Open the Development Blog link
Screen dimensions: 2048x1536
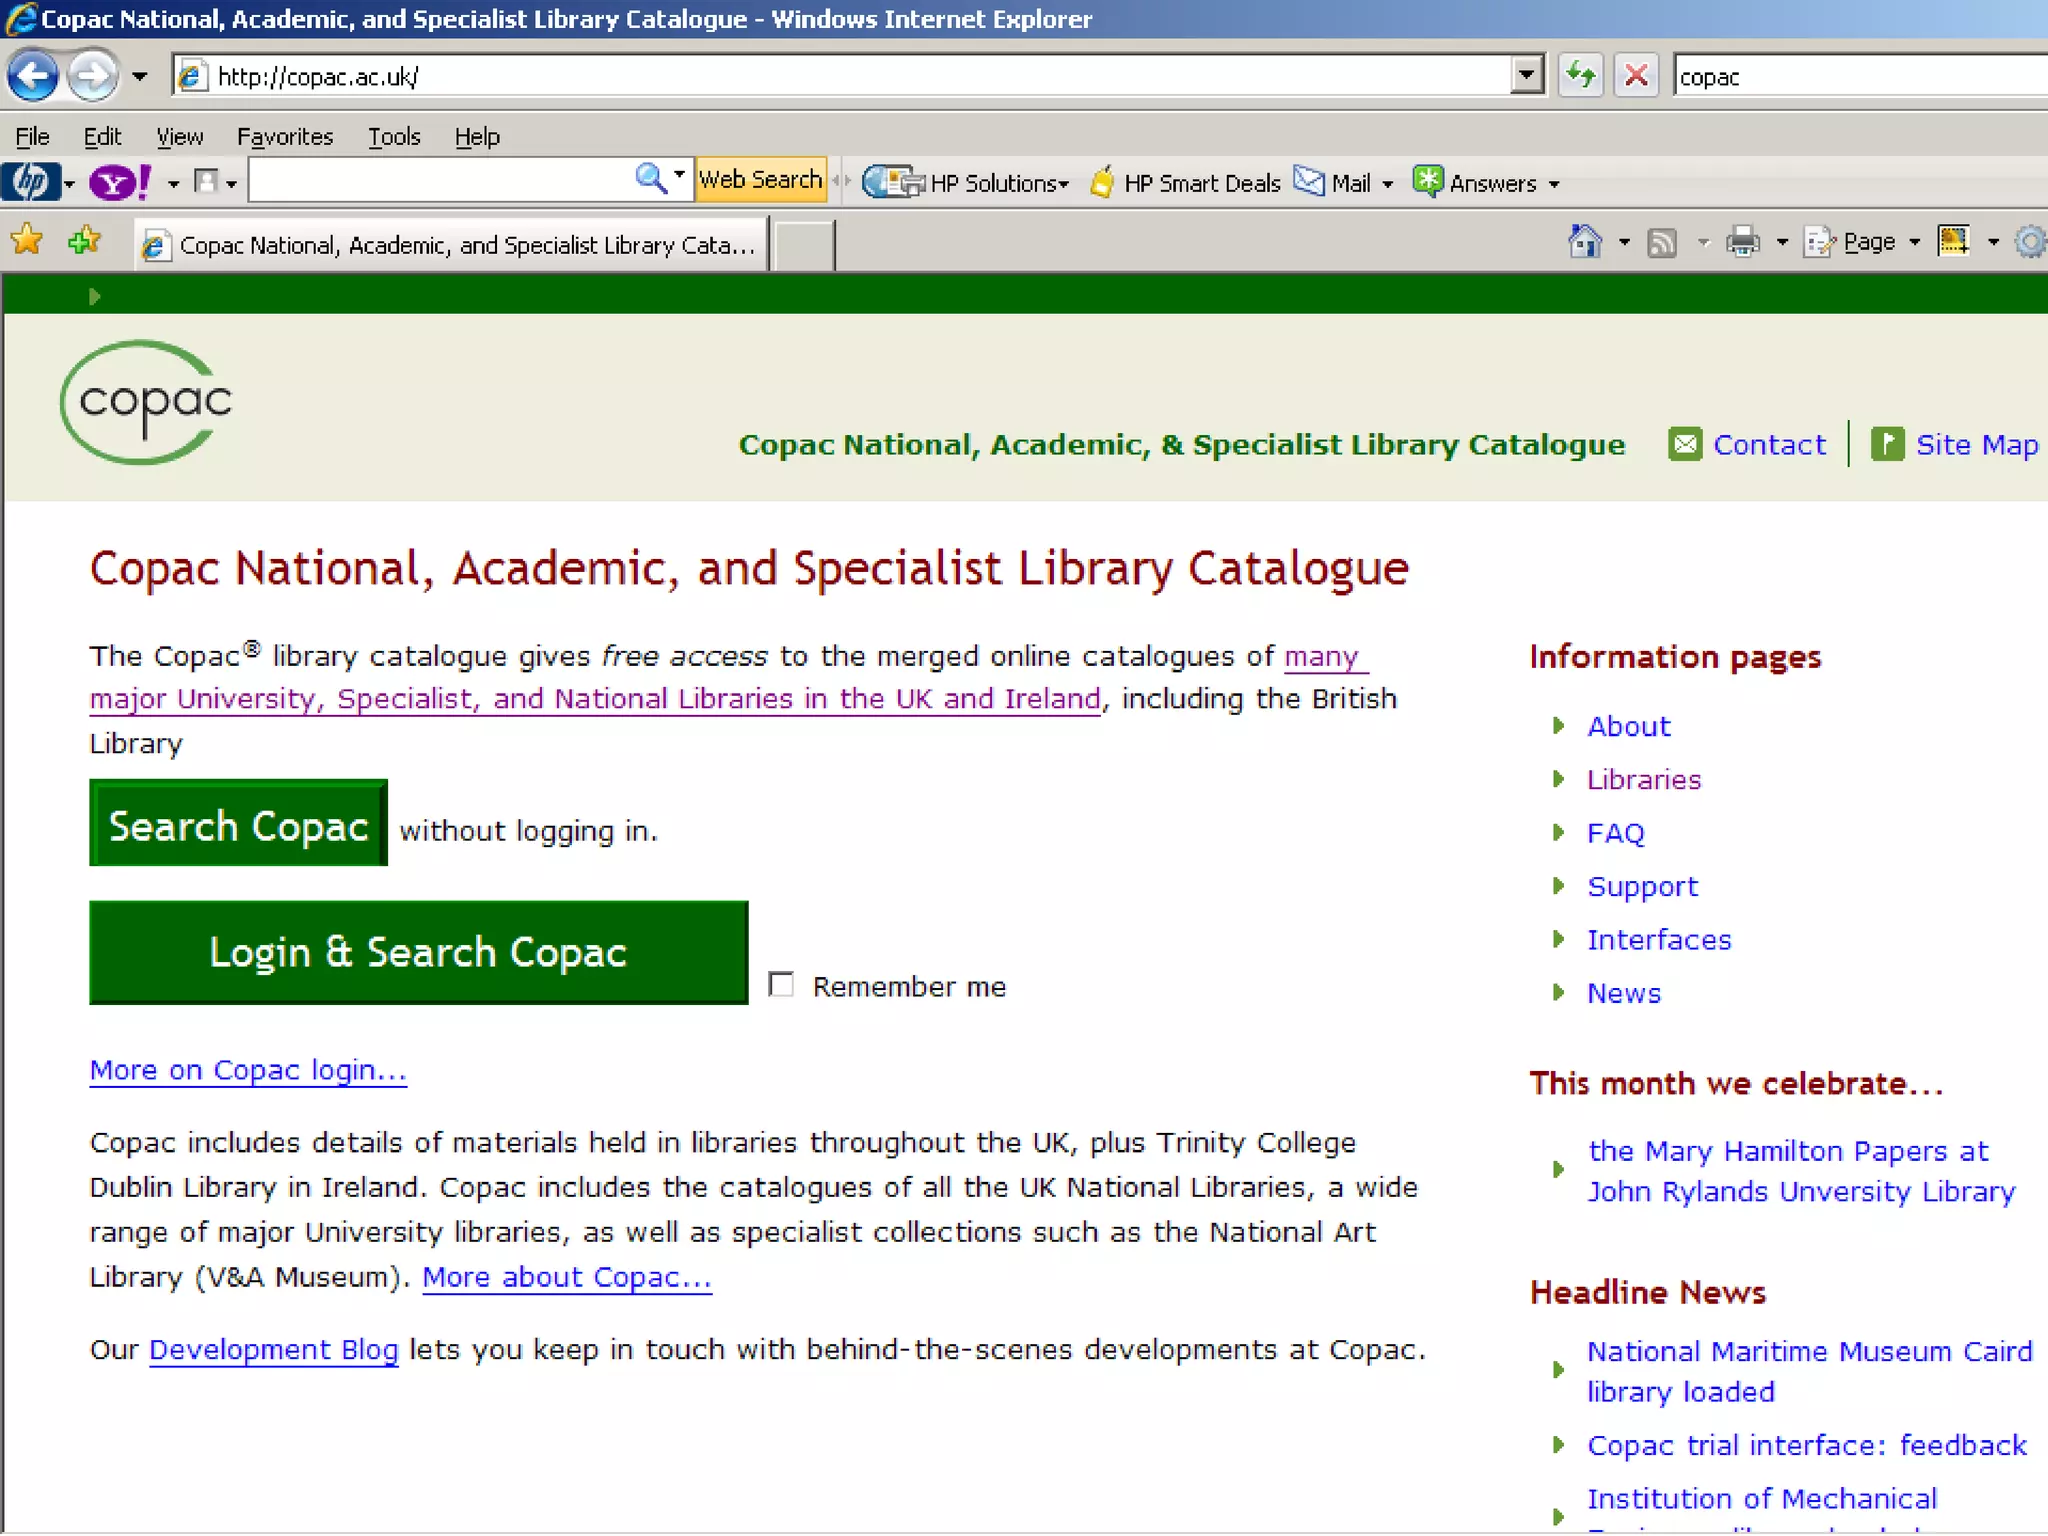[273, 1350]
